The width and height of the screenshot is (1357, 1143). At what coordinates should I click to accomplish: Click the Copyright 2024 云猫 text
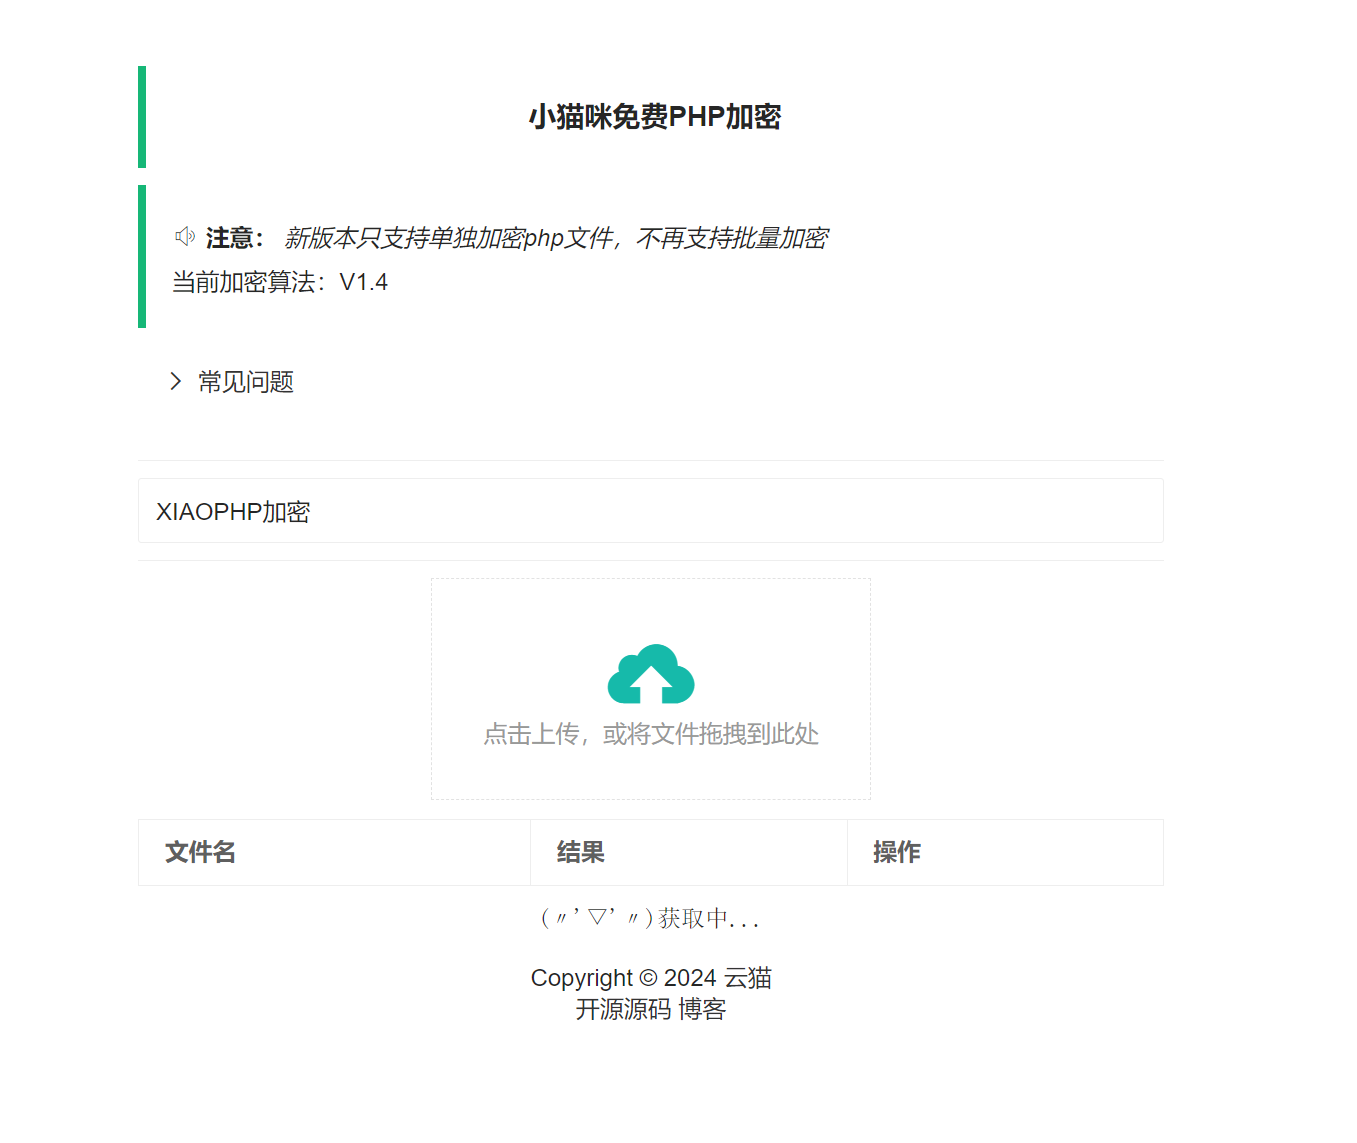click(651, 977)
